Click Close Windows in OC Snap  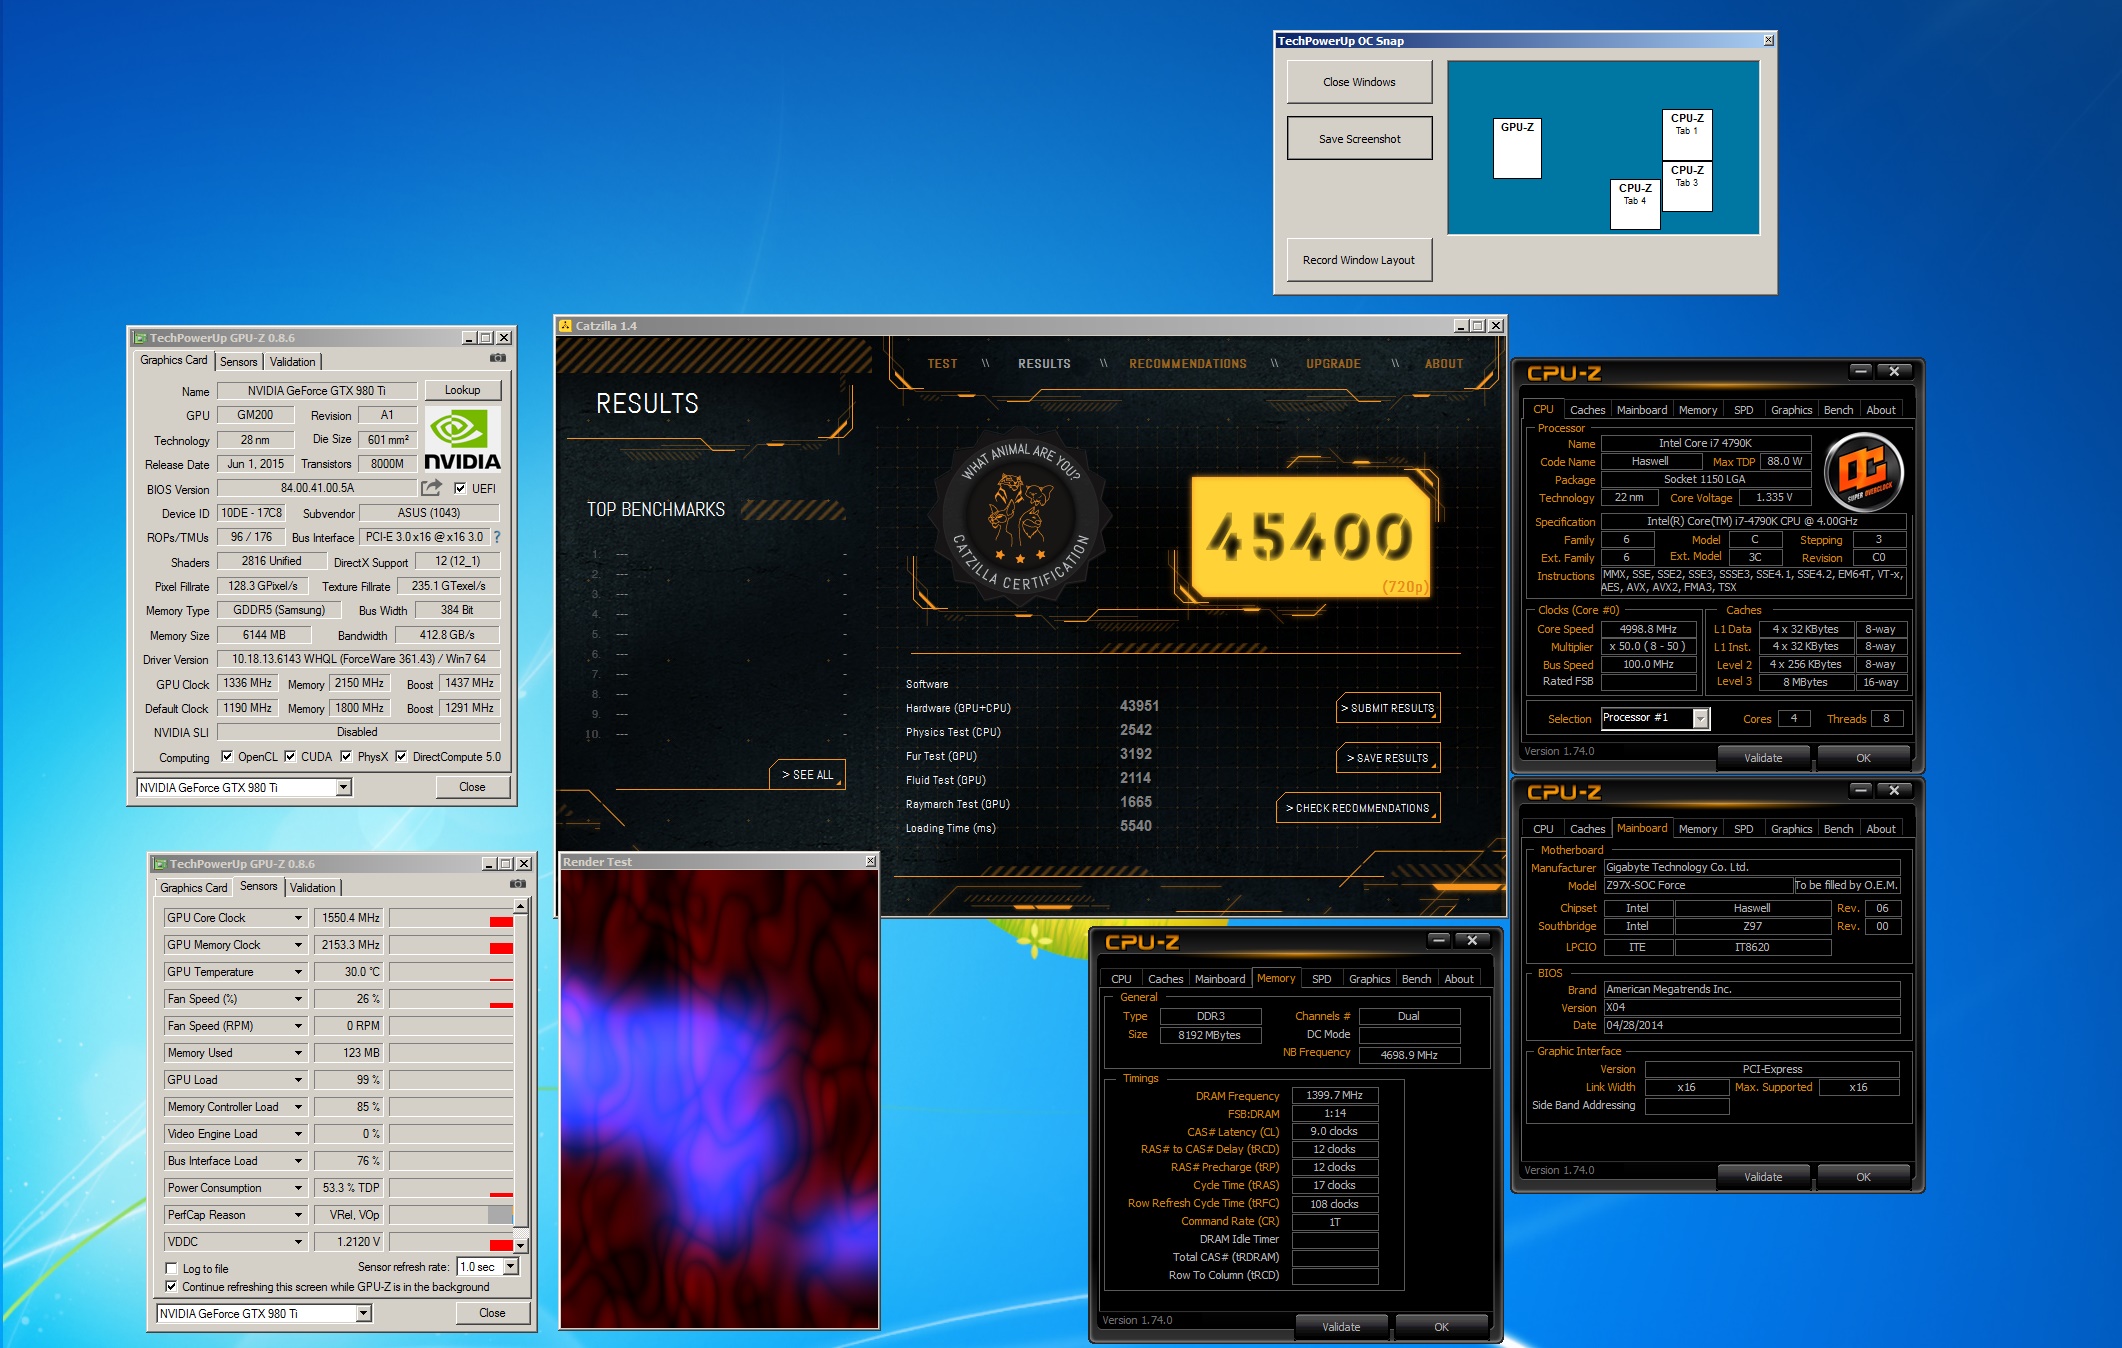pos(1359,82)
